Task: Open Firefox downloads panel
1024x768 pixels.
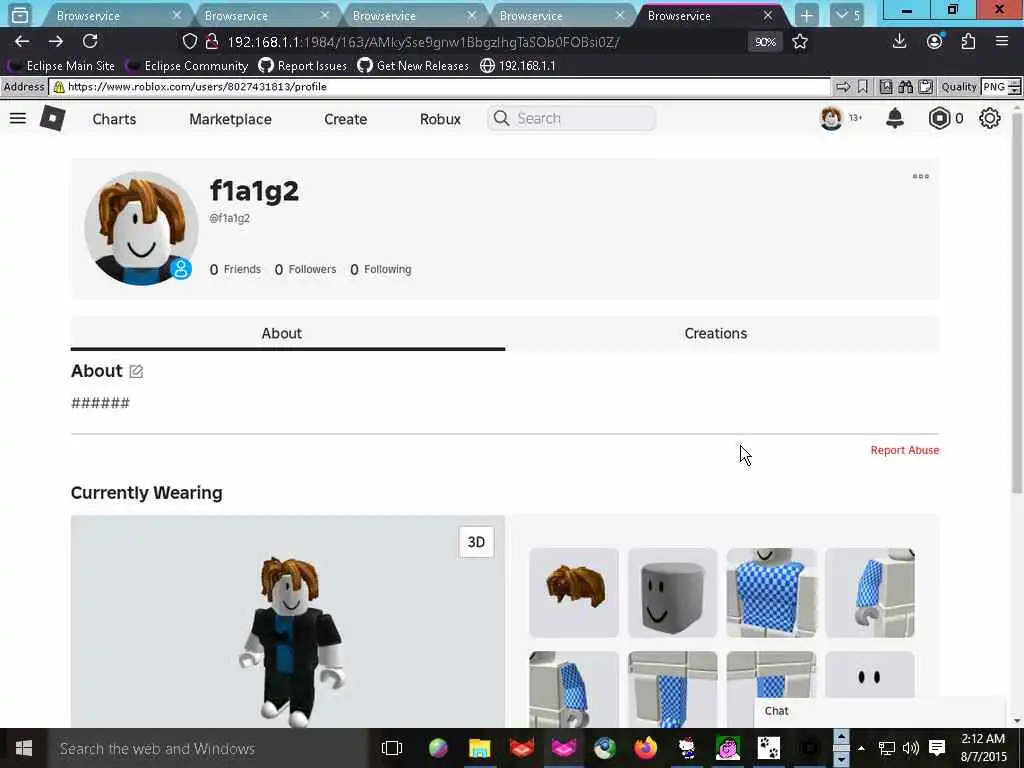Action: point(899,41)
